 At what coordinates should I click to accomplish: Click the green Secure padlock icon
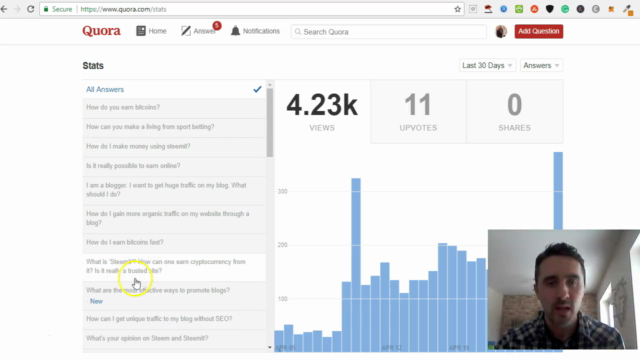click(x=46, y=9)
